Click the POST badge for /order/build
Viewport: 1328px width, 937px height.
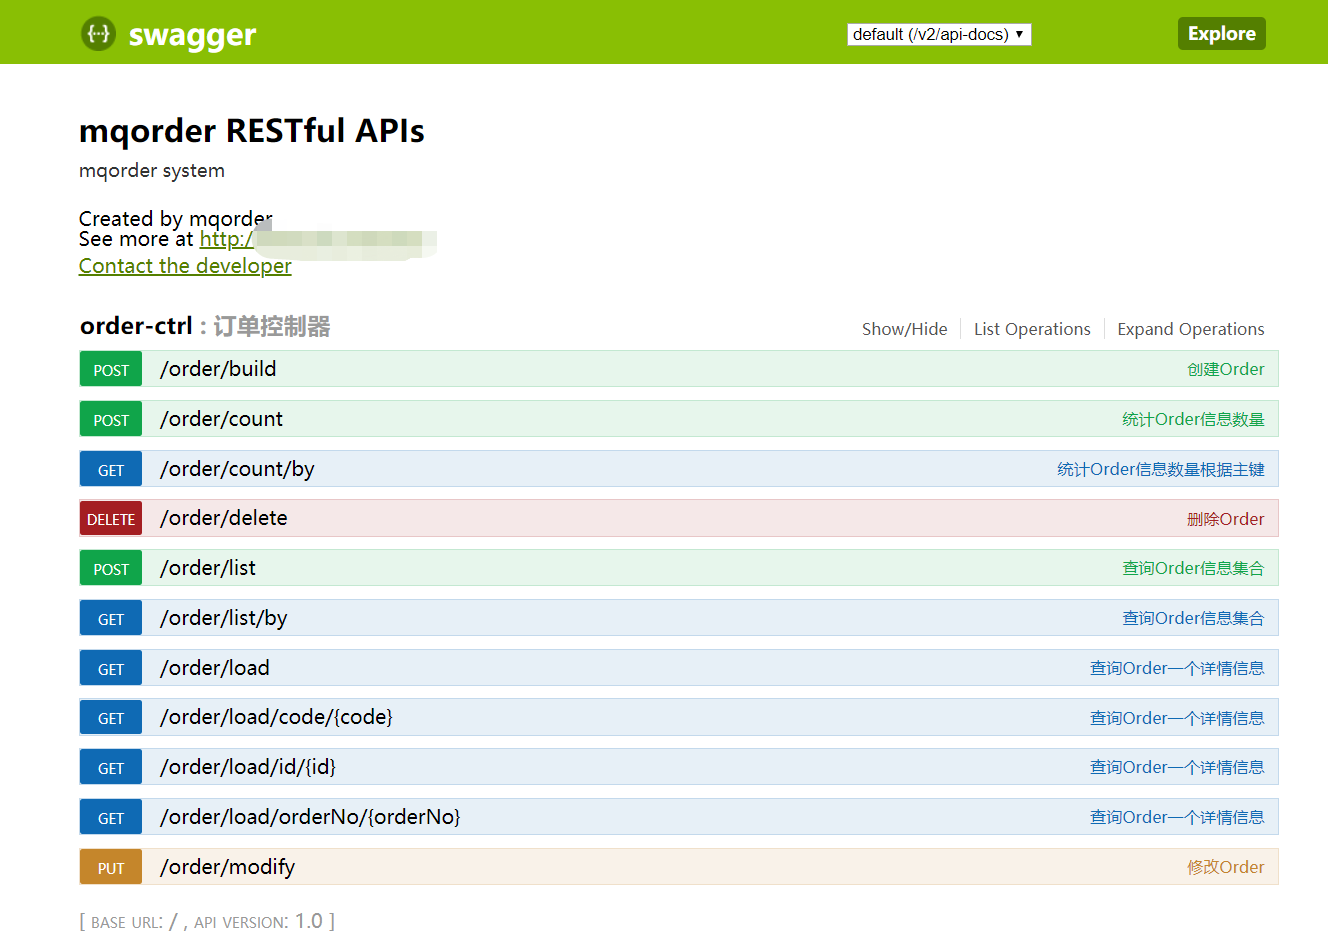[x=111, y=369]
